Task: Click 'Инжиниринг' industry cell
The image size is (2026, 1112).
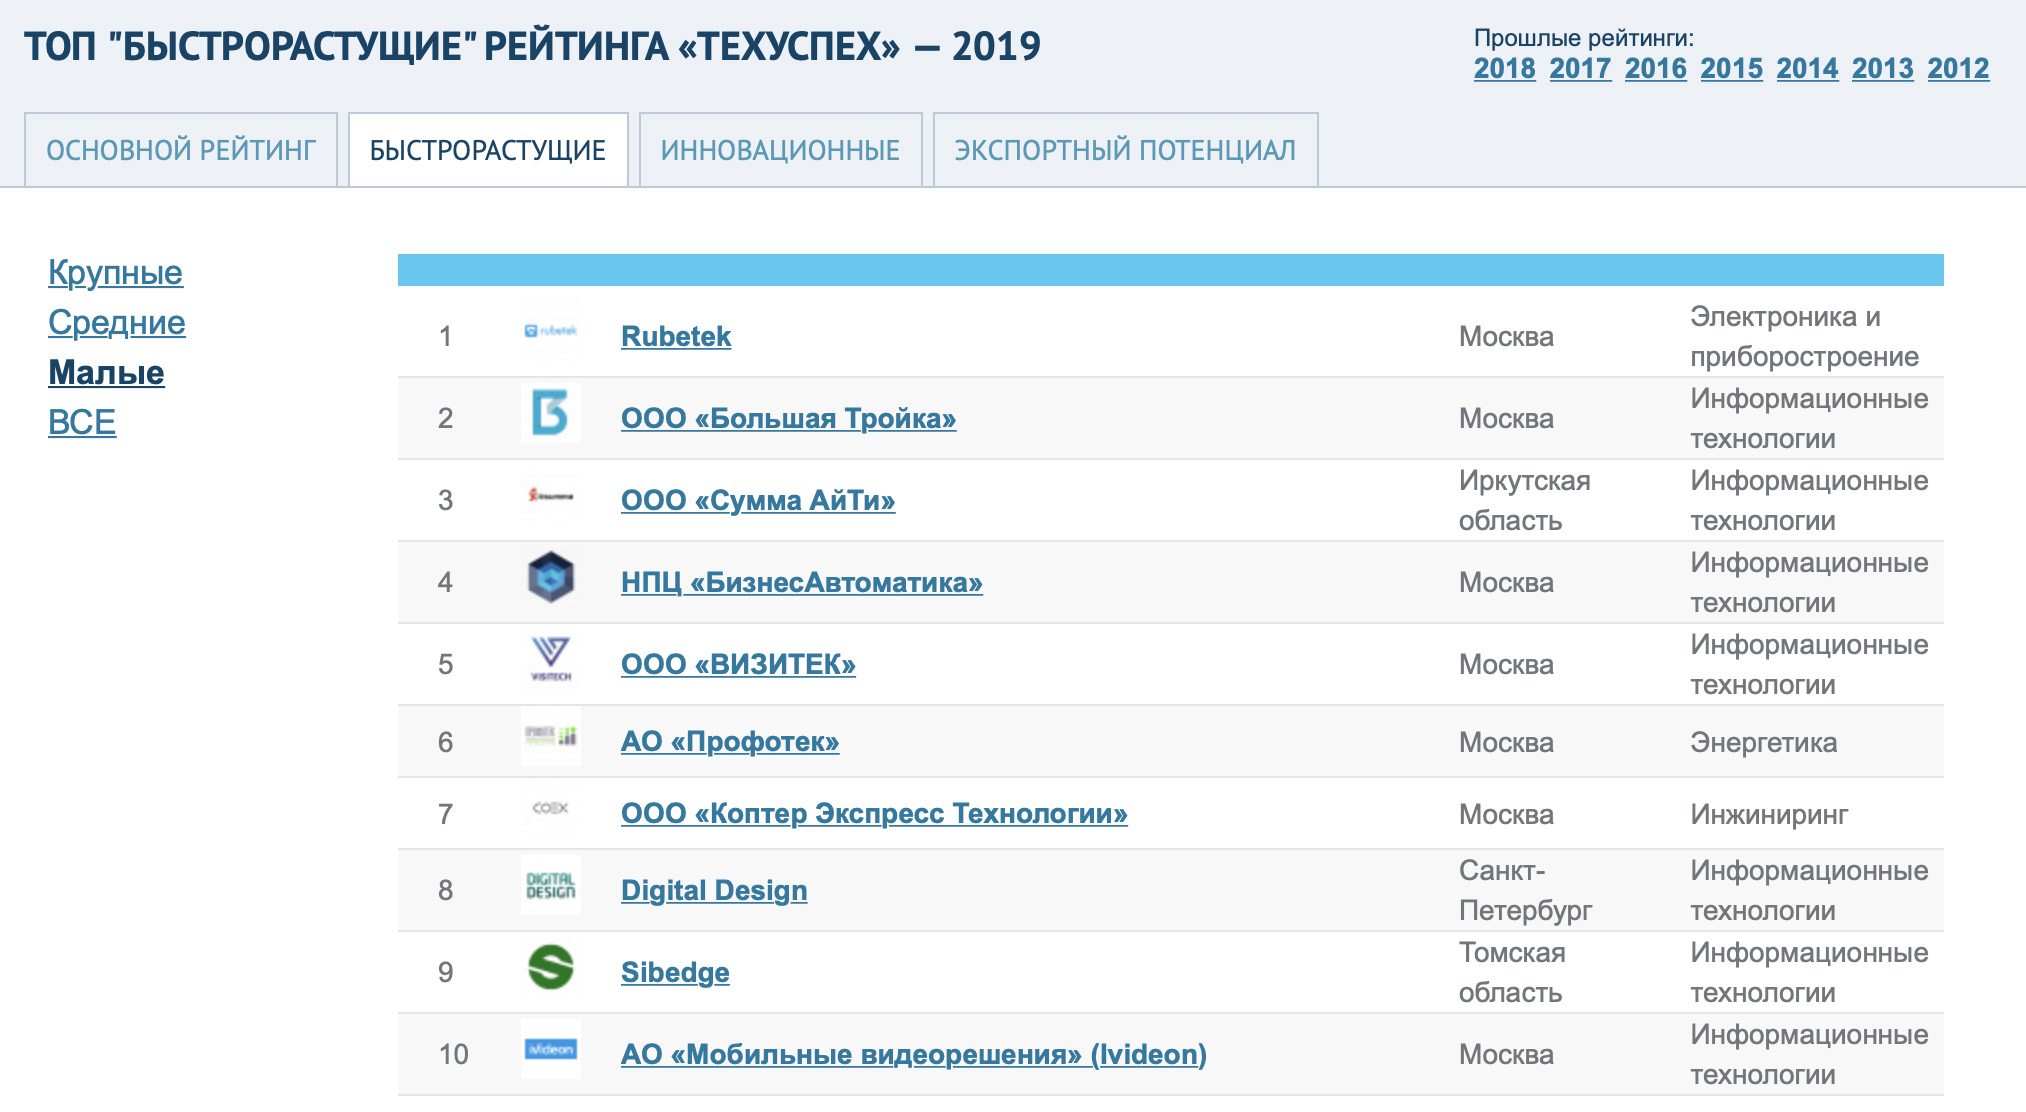Action: [1769, 814]
